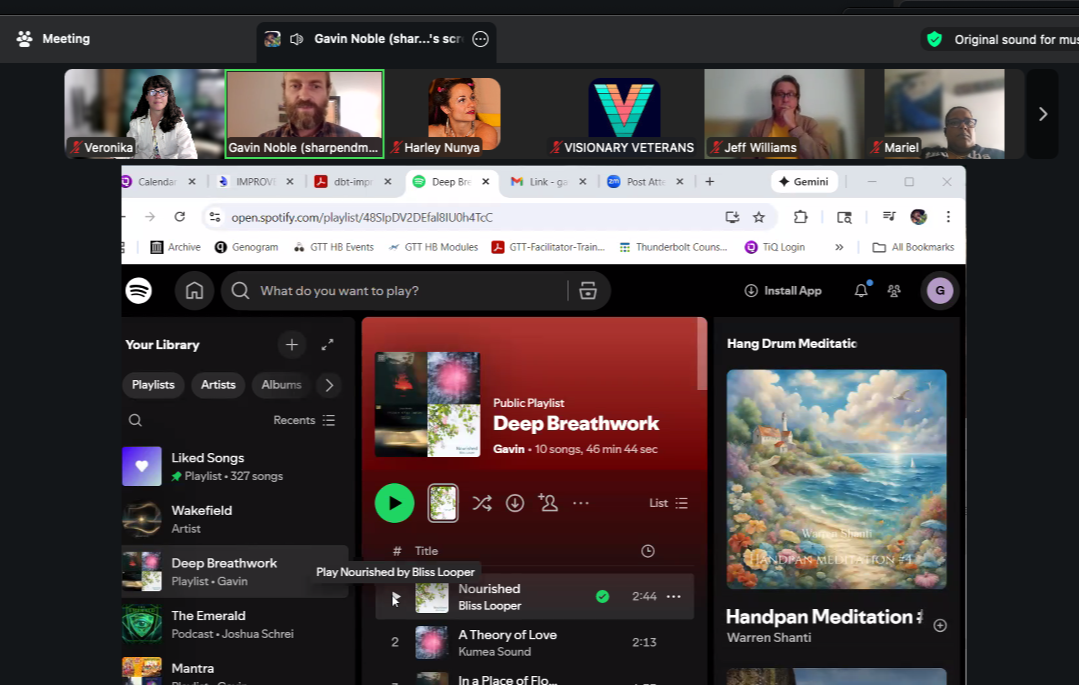Expand Your Library to full view
The image size is (1079, 685).
[328, 344]
